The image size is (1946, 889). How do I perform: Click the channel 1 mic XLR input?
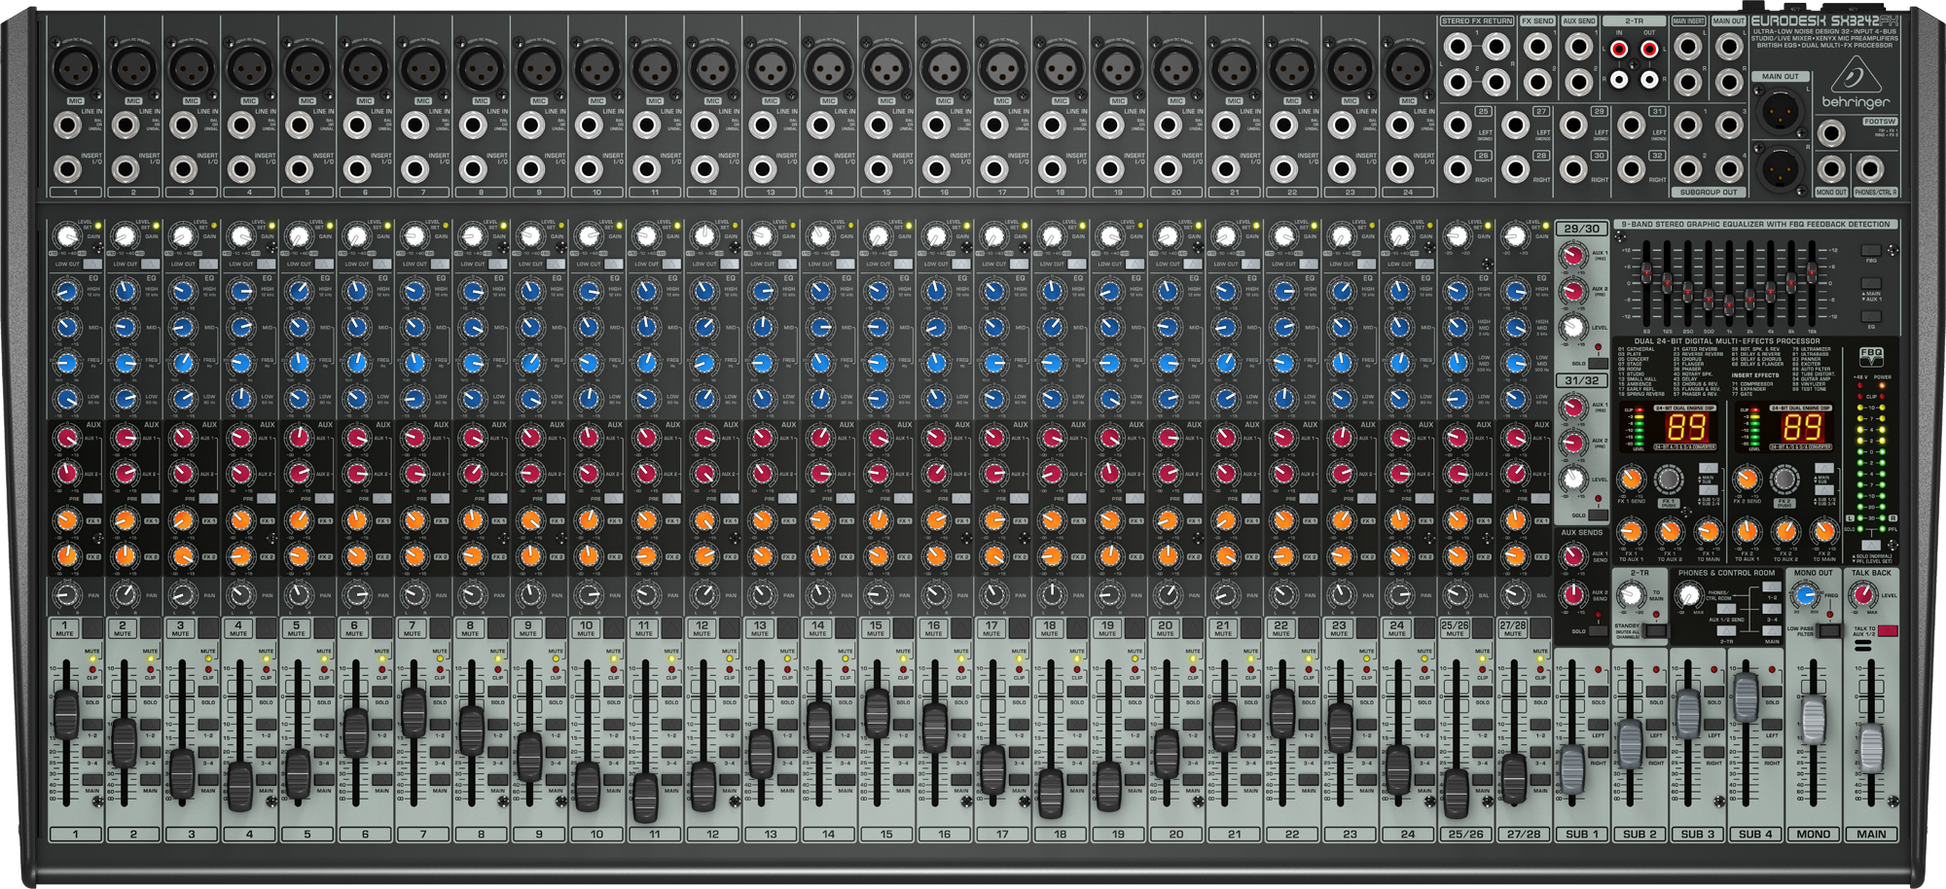pos(75,69)
